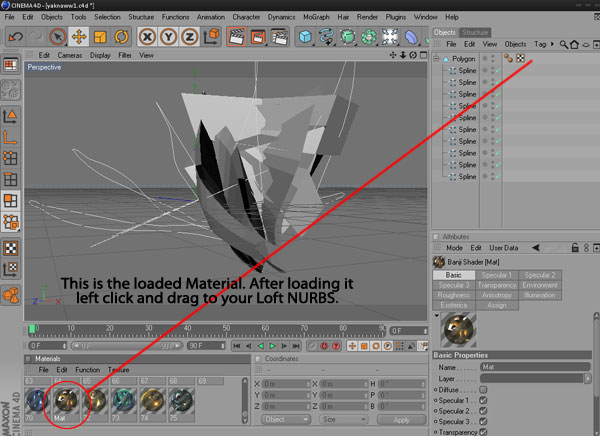Toggle Y axis lock

tap(168, 37)
